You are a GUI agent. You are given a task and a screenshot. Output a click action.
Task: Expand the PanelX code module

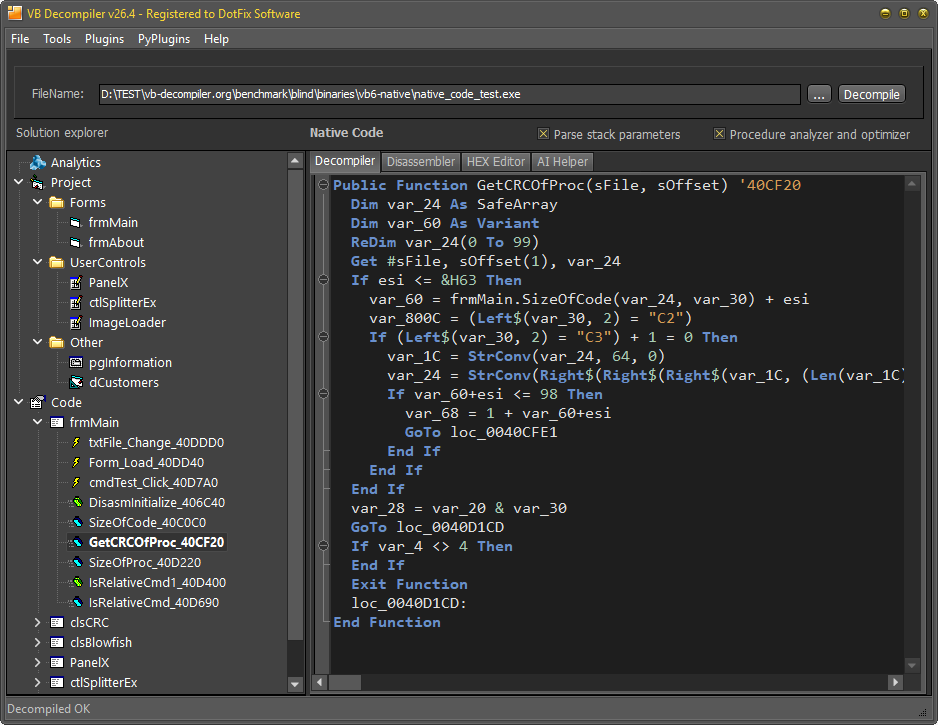38,662
